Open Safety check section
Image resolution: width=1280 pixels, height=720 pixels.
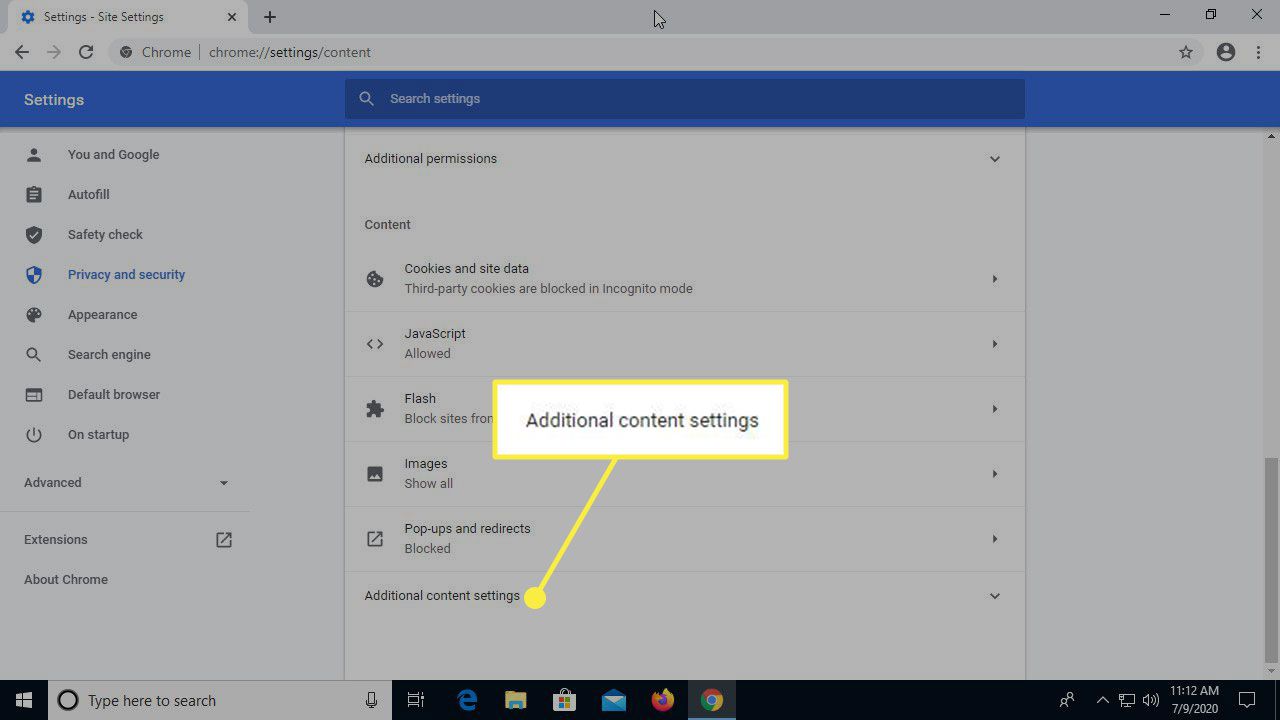[105, 235]
